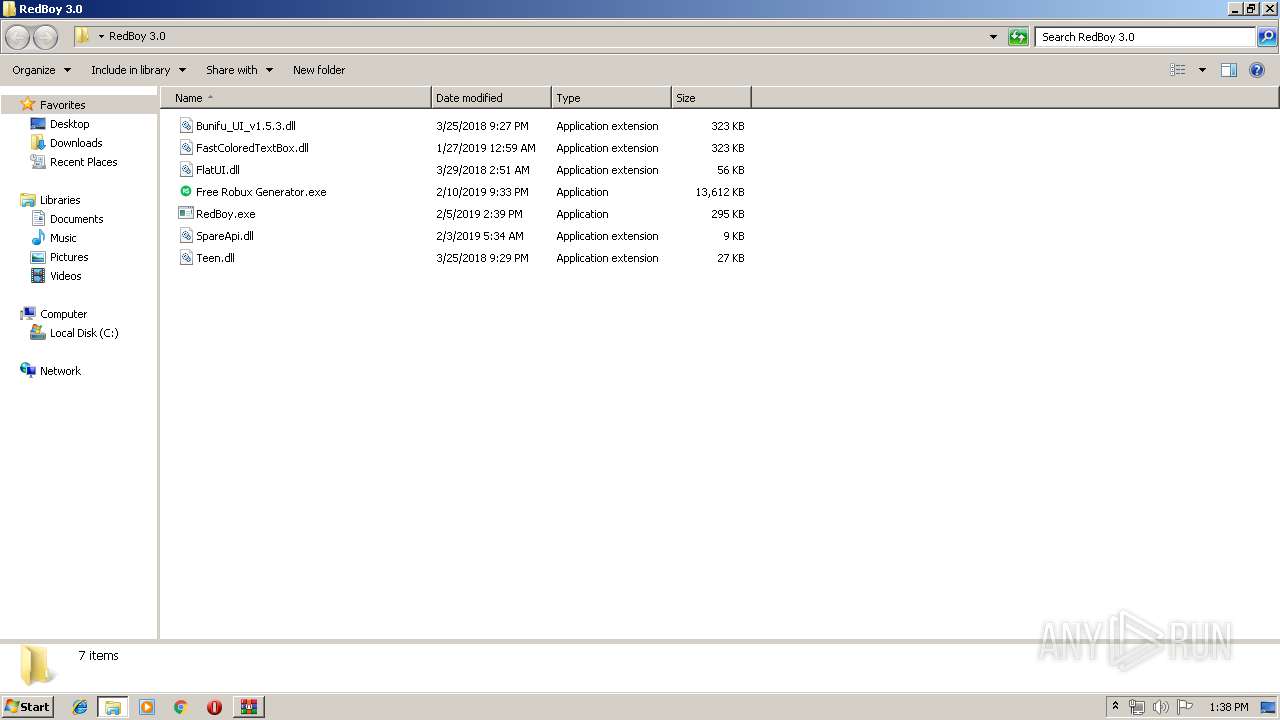Open Windows Media Player taskbar icon

147,707
